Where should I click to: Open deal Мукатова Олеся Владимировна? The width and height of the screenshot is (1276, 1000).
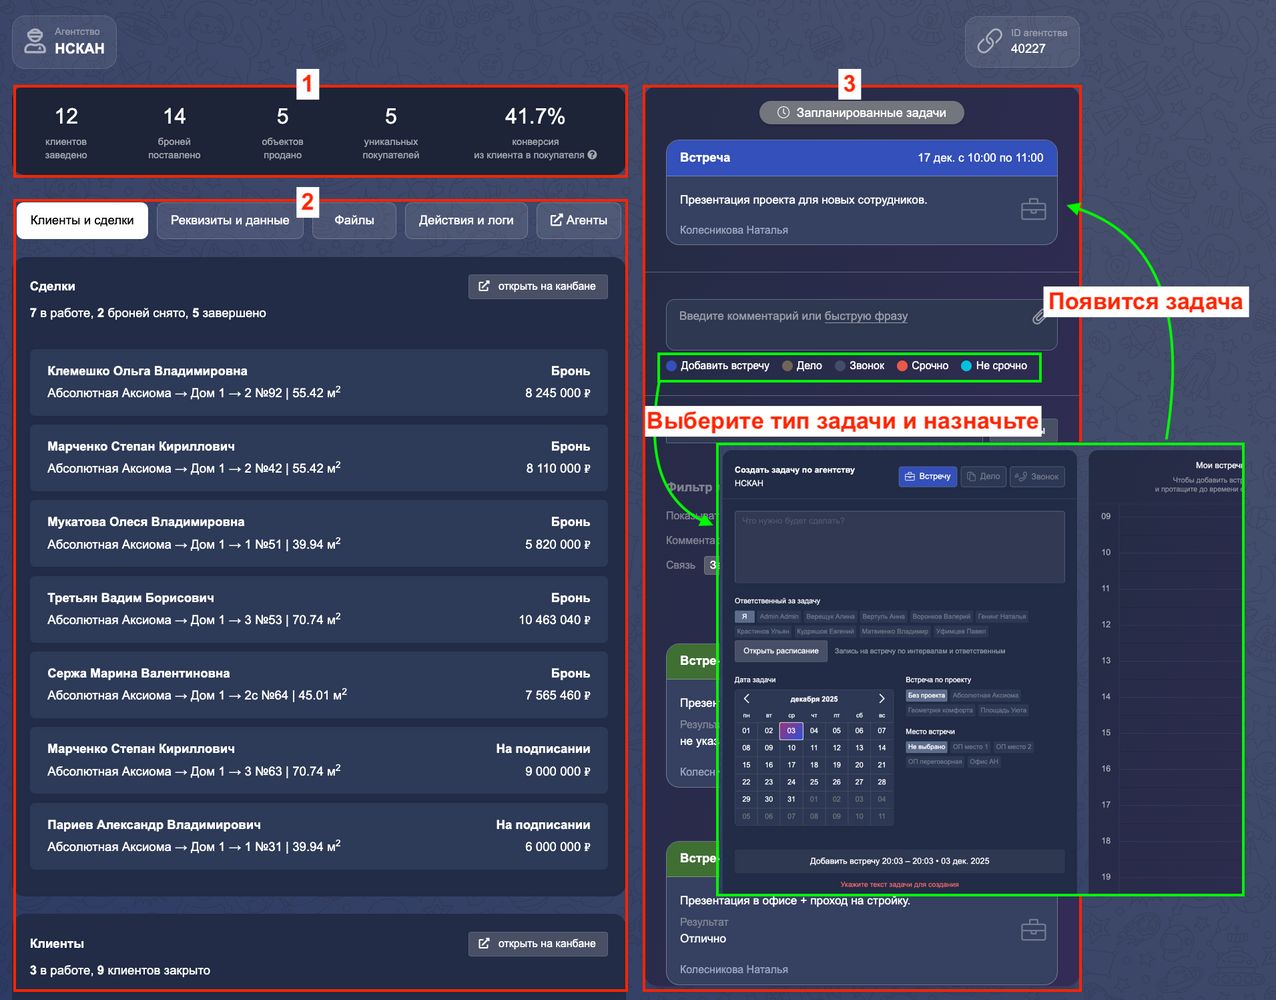[x=319, y=533]
